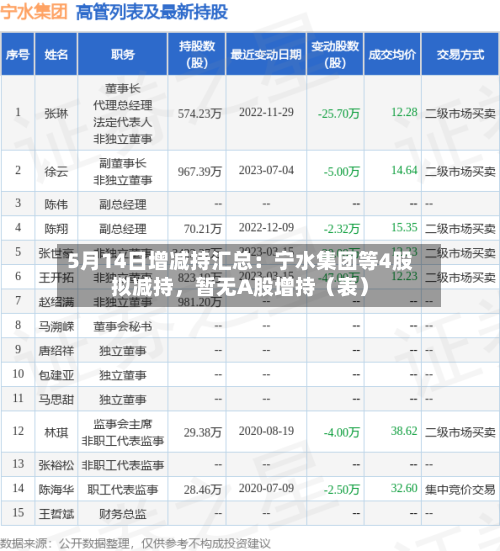Screen dimensions: 500x551
Task: Click the name 马溯嵘 in row 8
Action: pos(56,326)
